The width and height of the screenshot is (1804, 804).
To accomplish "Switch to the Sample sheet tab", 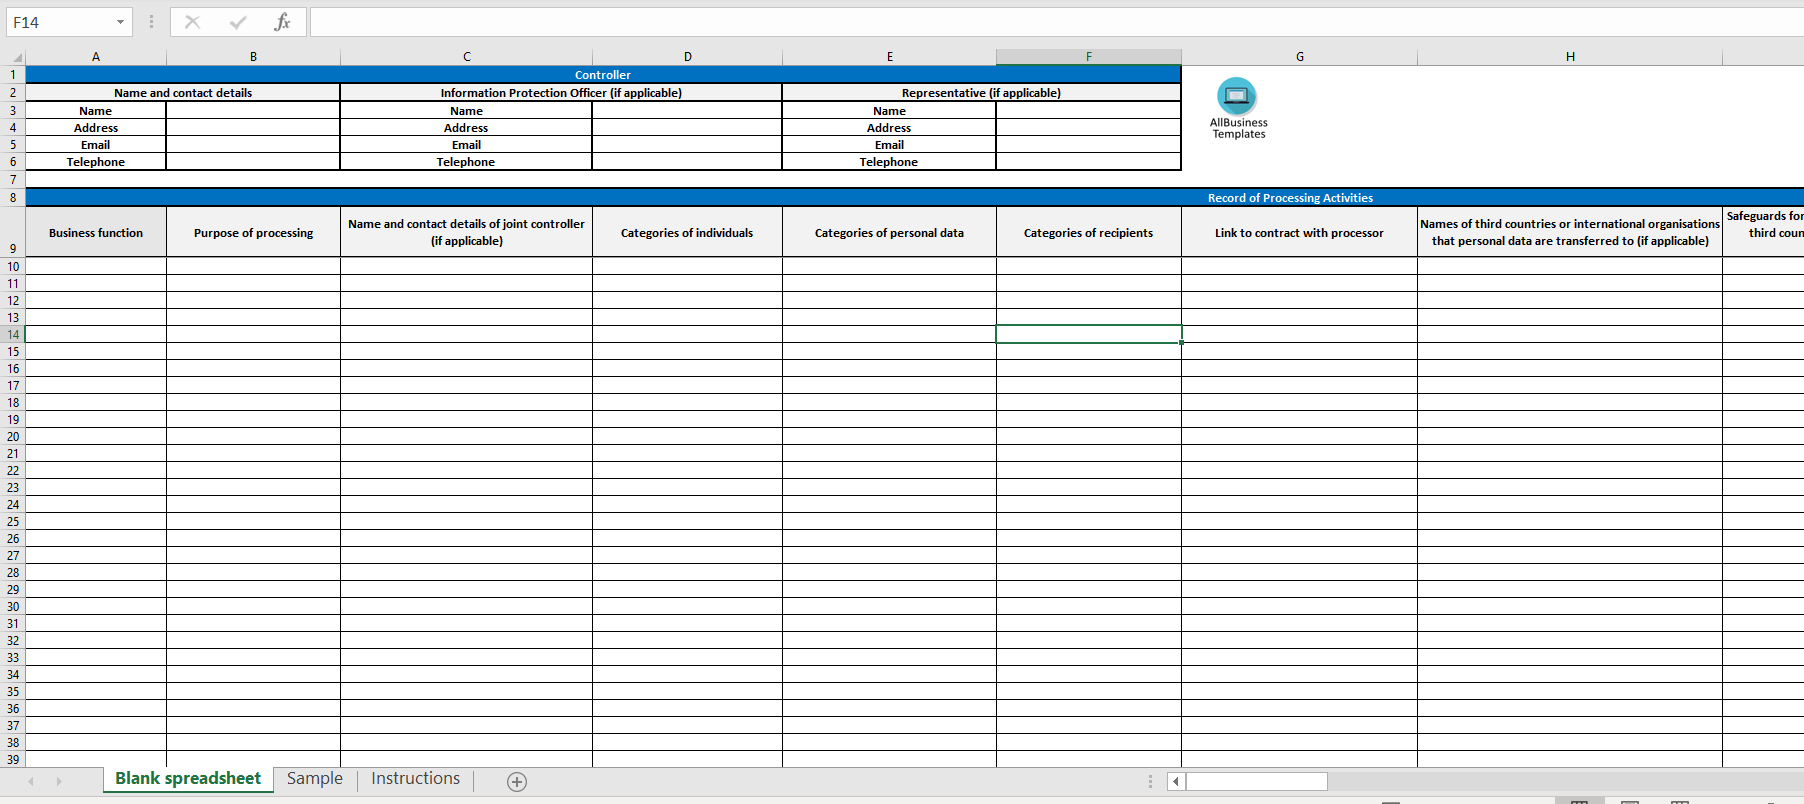I will coord(314,779).
